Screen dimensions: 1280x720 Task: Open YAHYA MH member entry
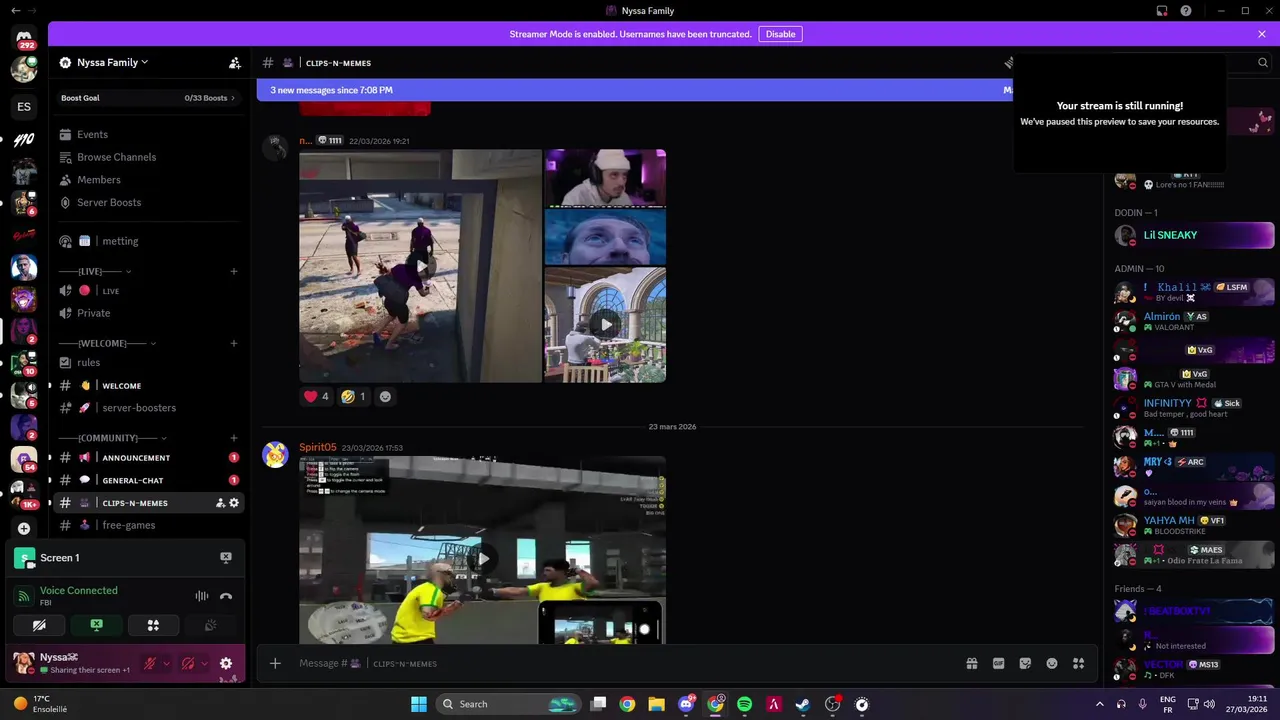coord(1194,525)
